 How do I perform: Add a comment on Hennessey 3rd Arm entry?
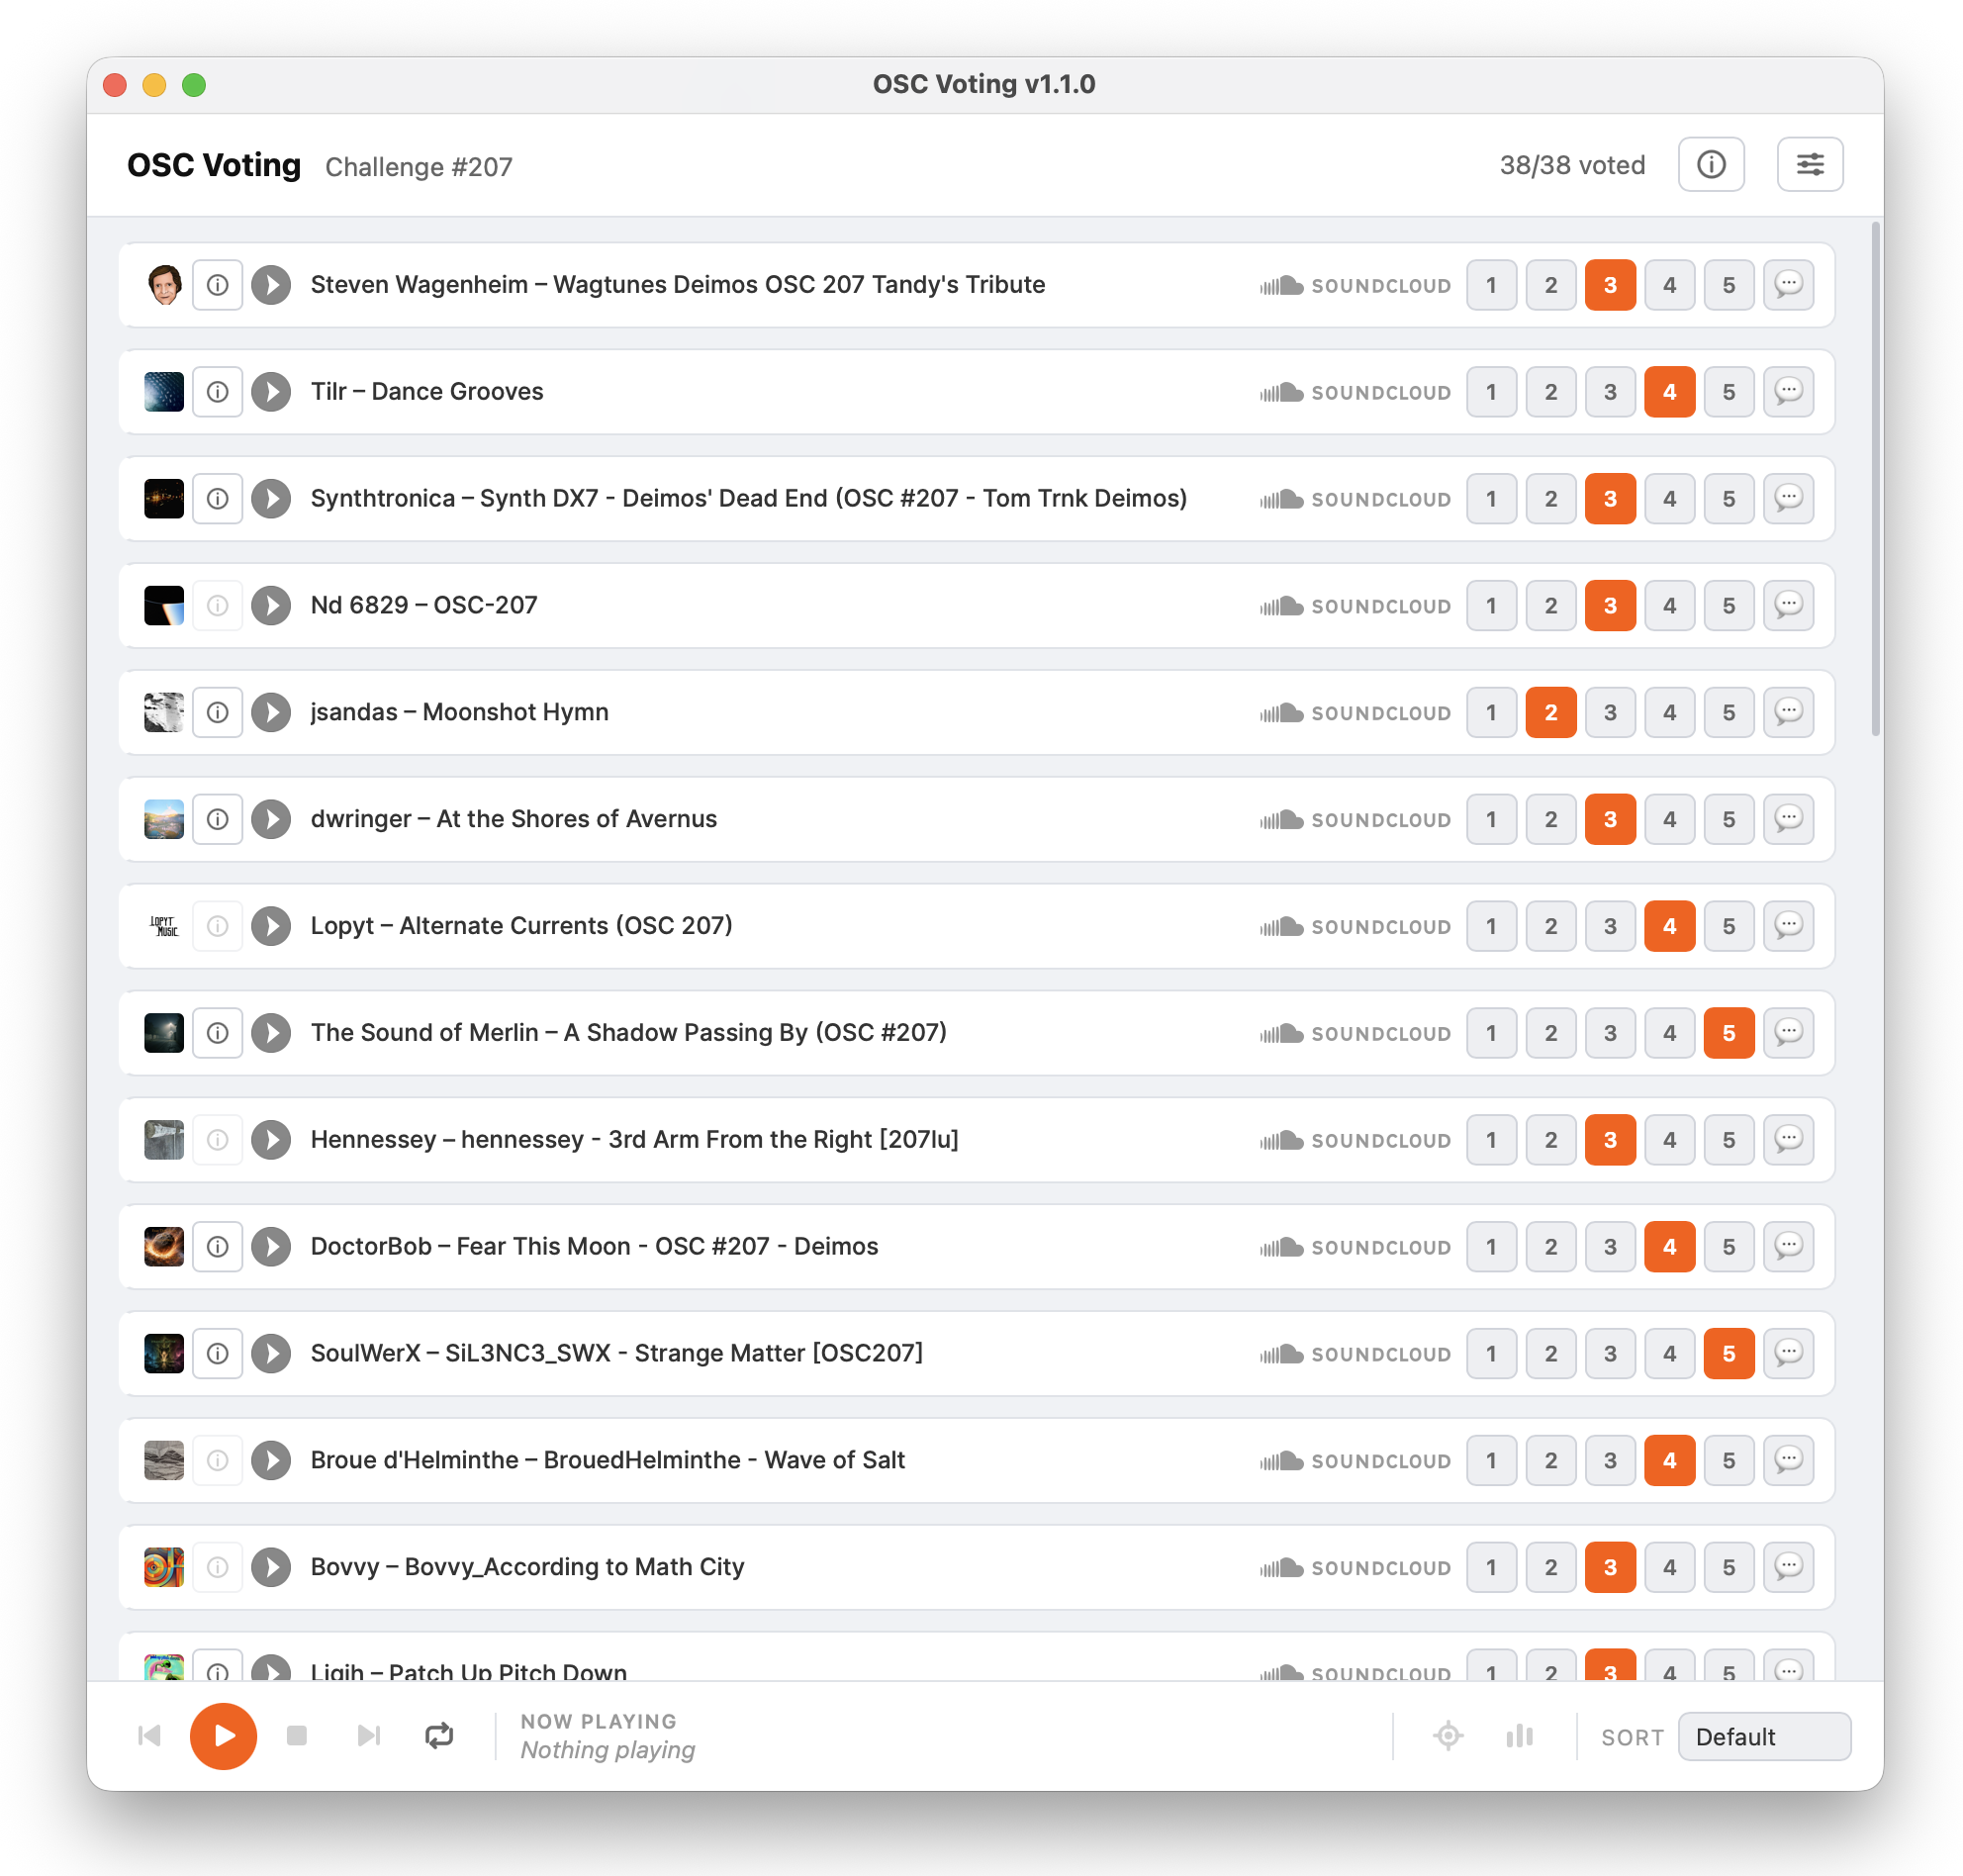tap(1788, 1139)
